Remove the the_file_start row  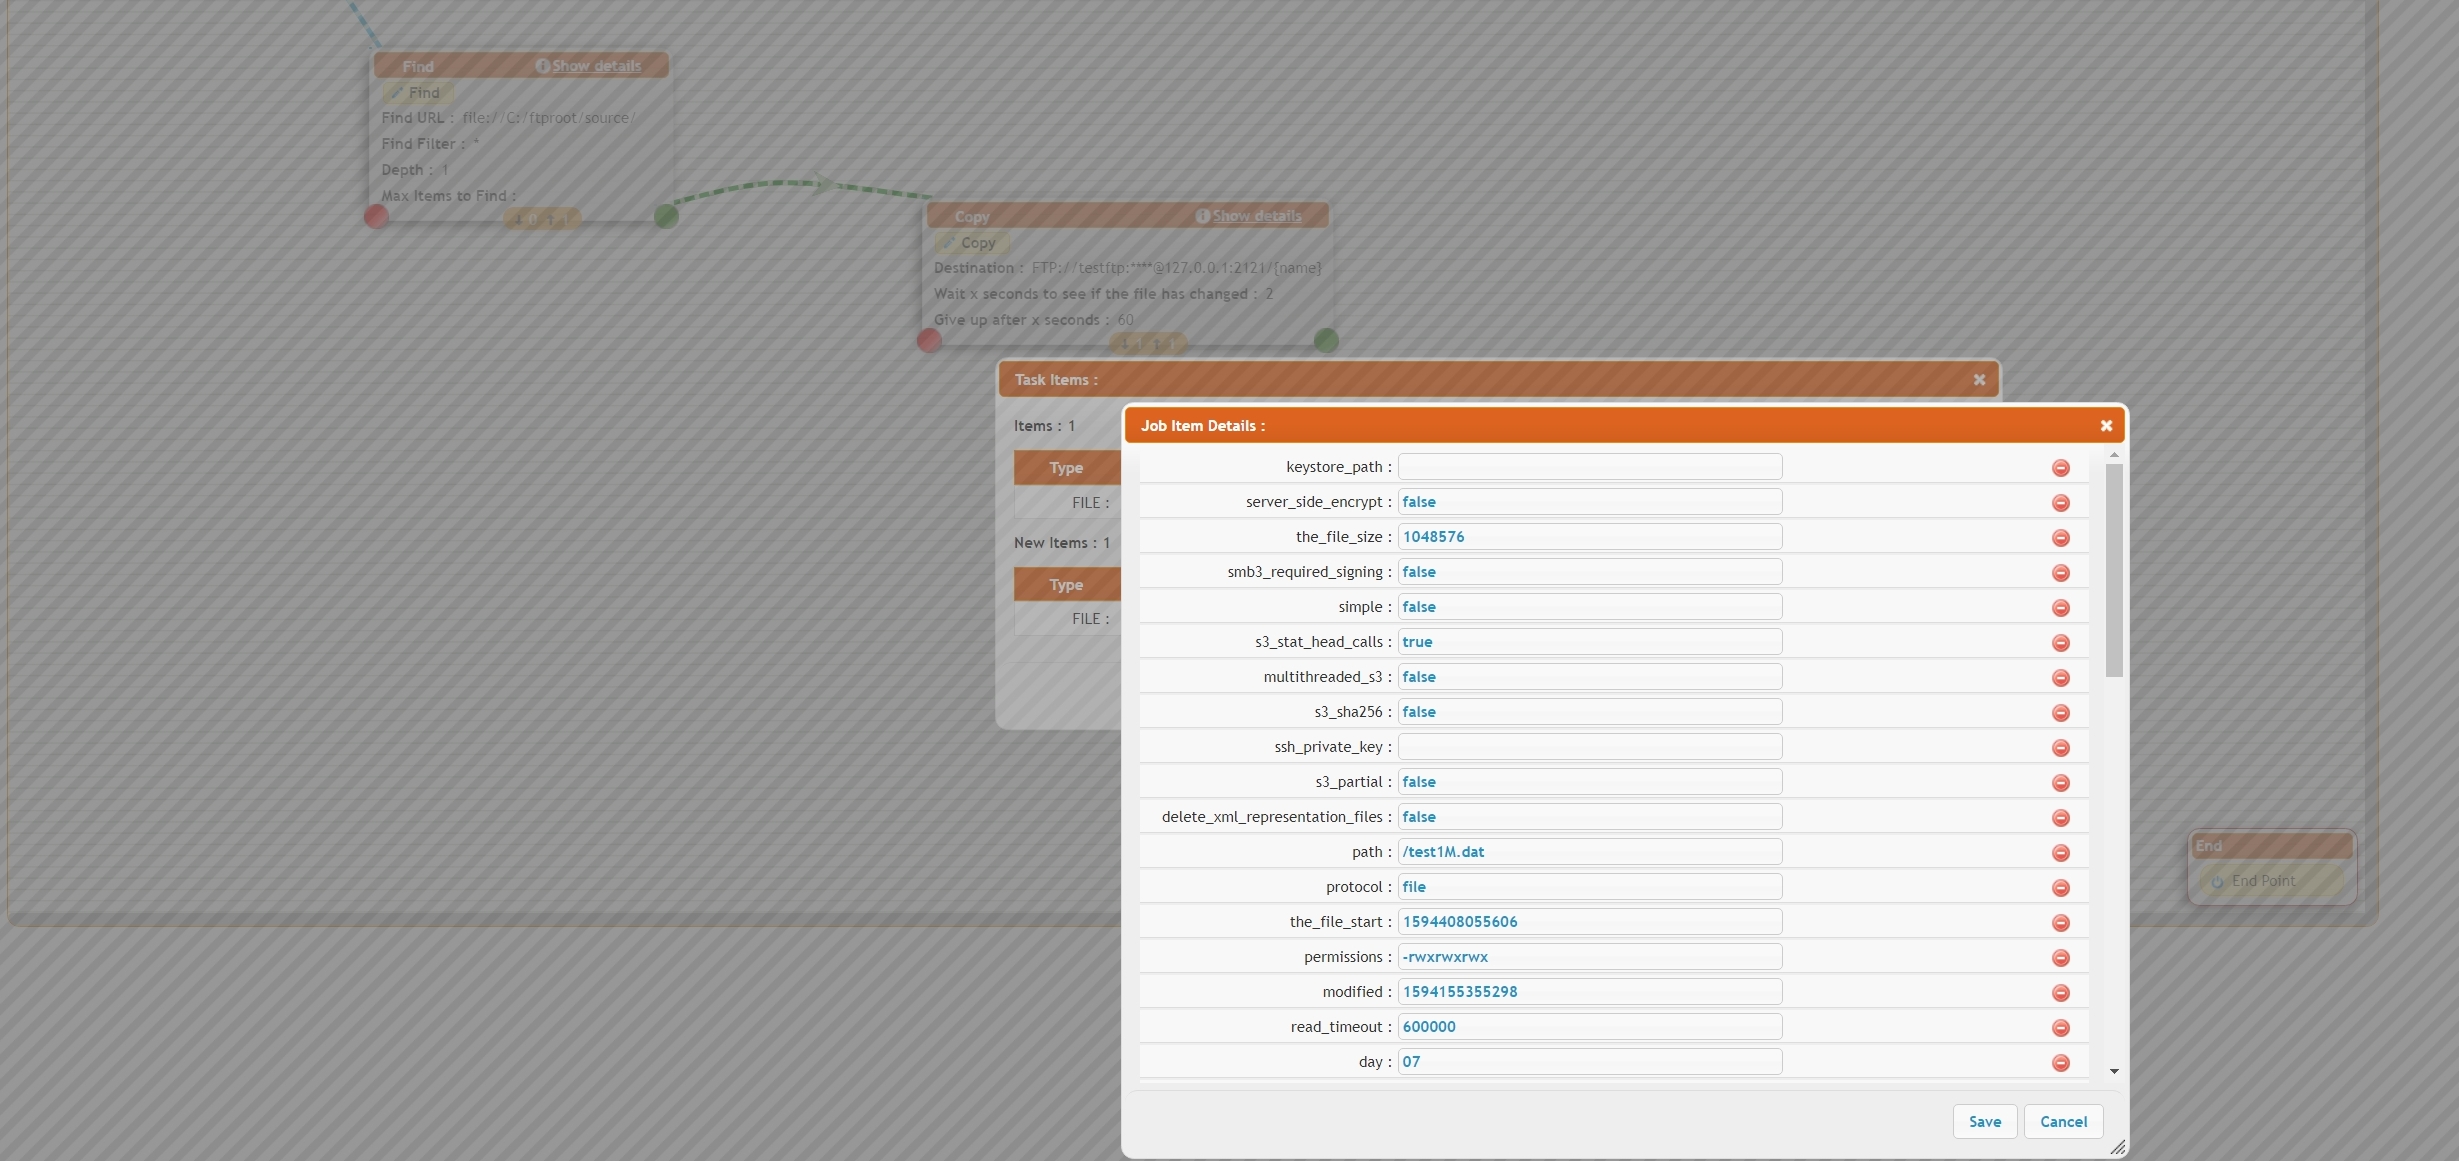click(x=2060, y=923)
